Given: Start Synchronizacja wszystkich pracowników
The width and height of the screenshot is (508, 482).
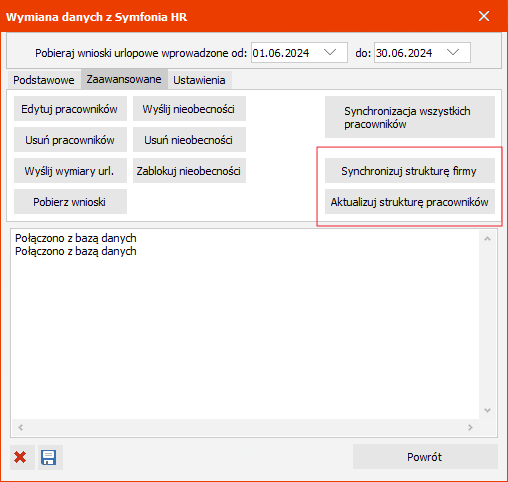Looking at the screenshot, I should [x=410, y=117].
